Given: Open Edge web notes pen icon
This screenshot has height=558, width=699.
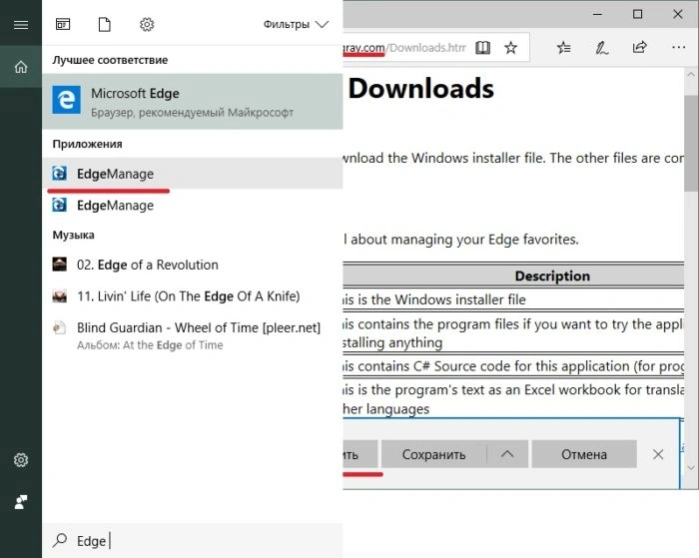Looking at the screenshot, I should coord(602,47).
